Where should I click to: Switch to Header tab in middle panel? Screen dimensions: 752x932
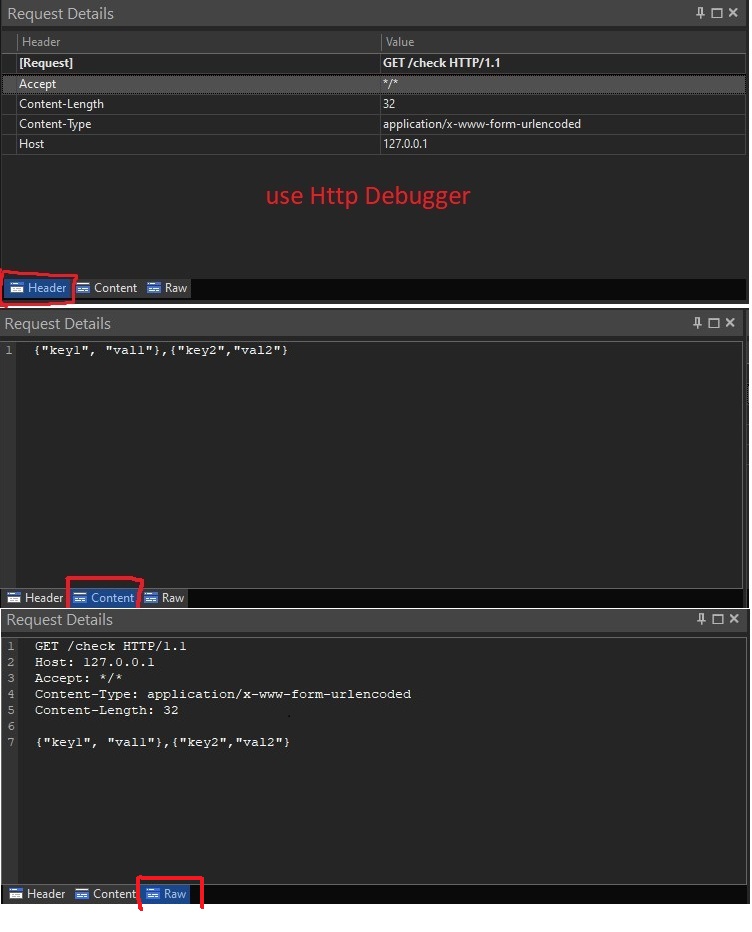pos(35,598)
